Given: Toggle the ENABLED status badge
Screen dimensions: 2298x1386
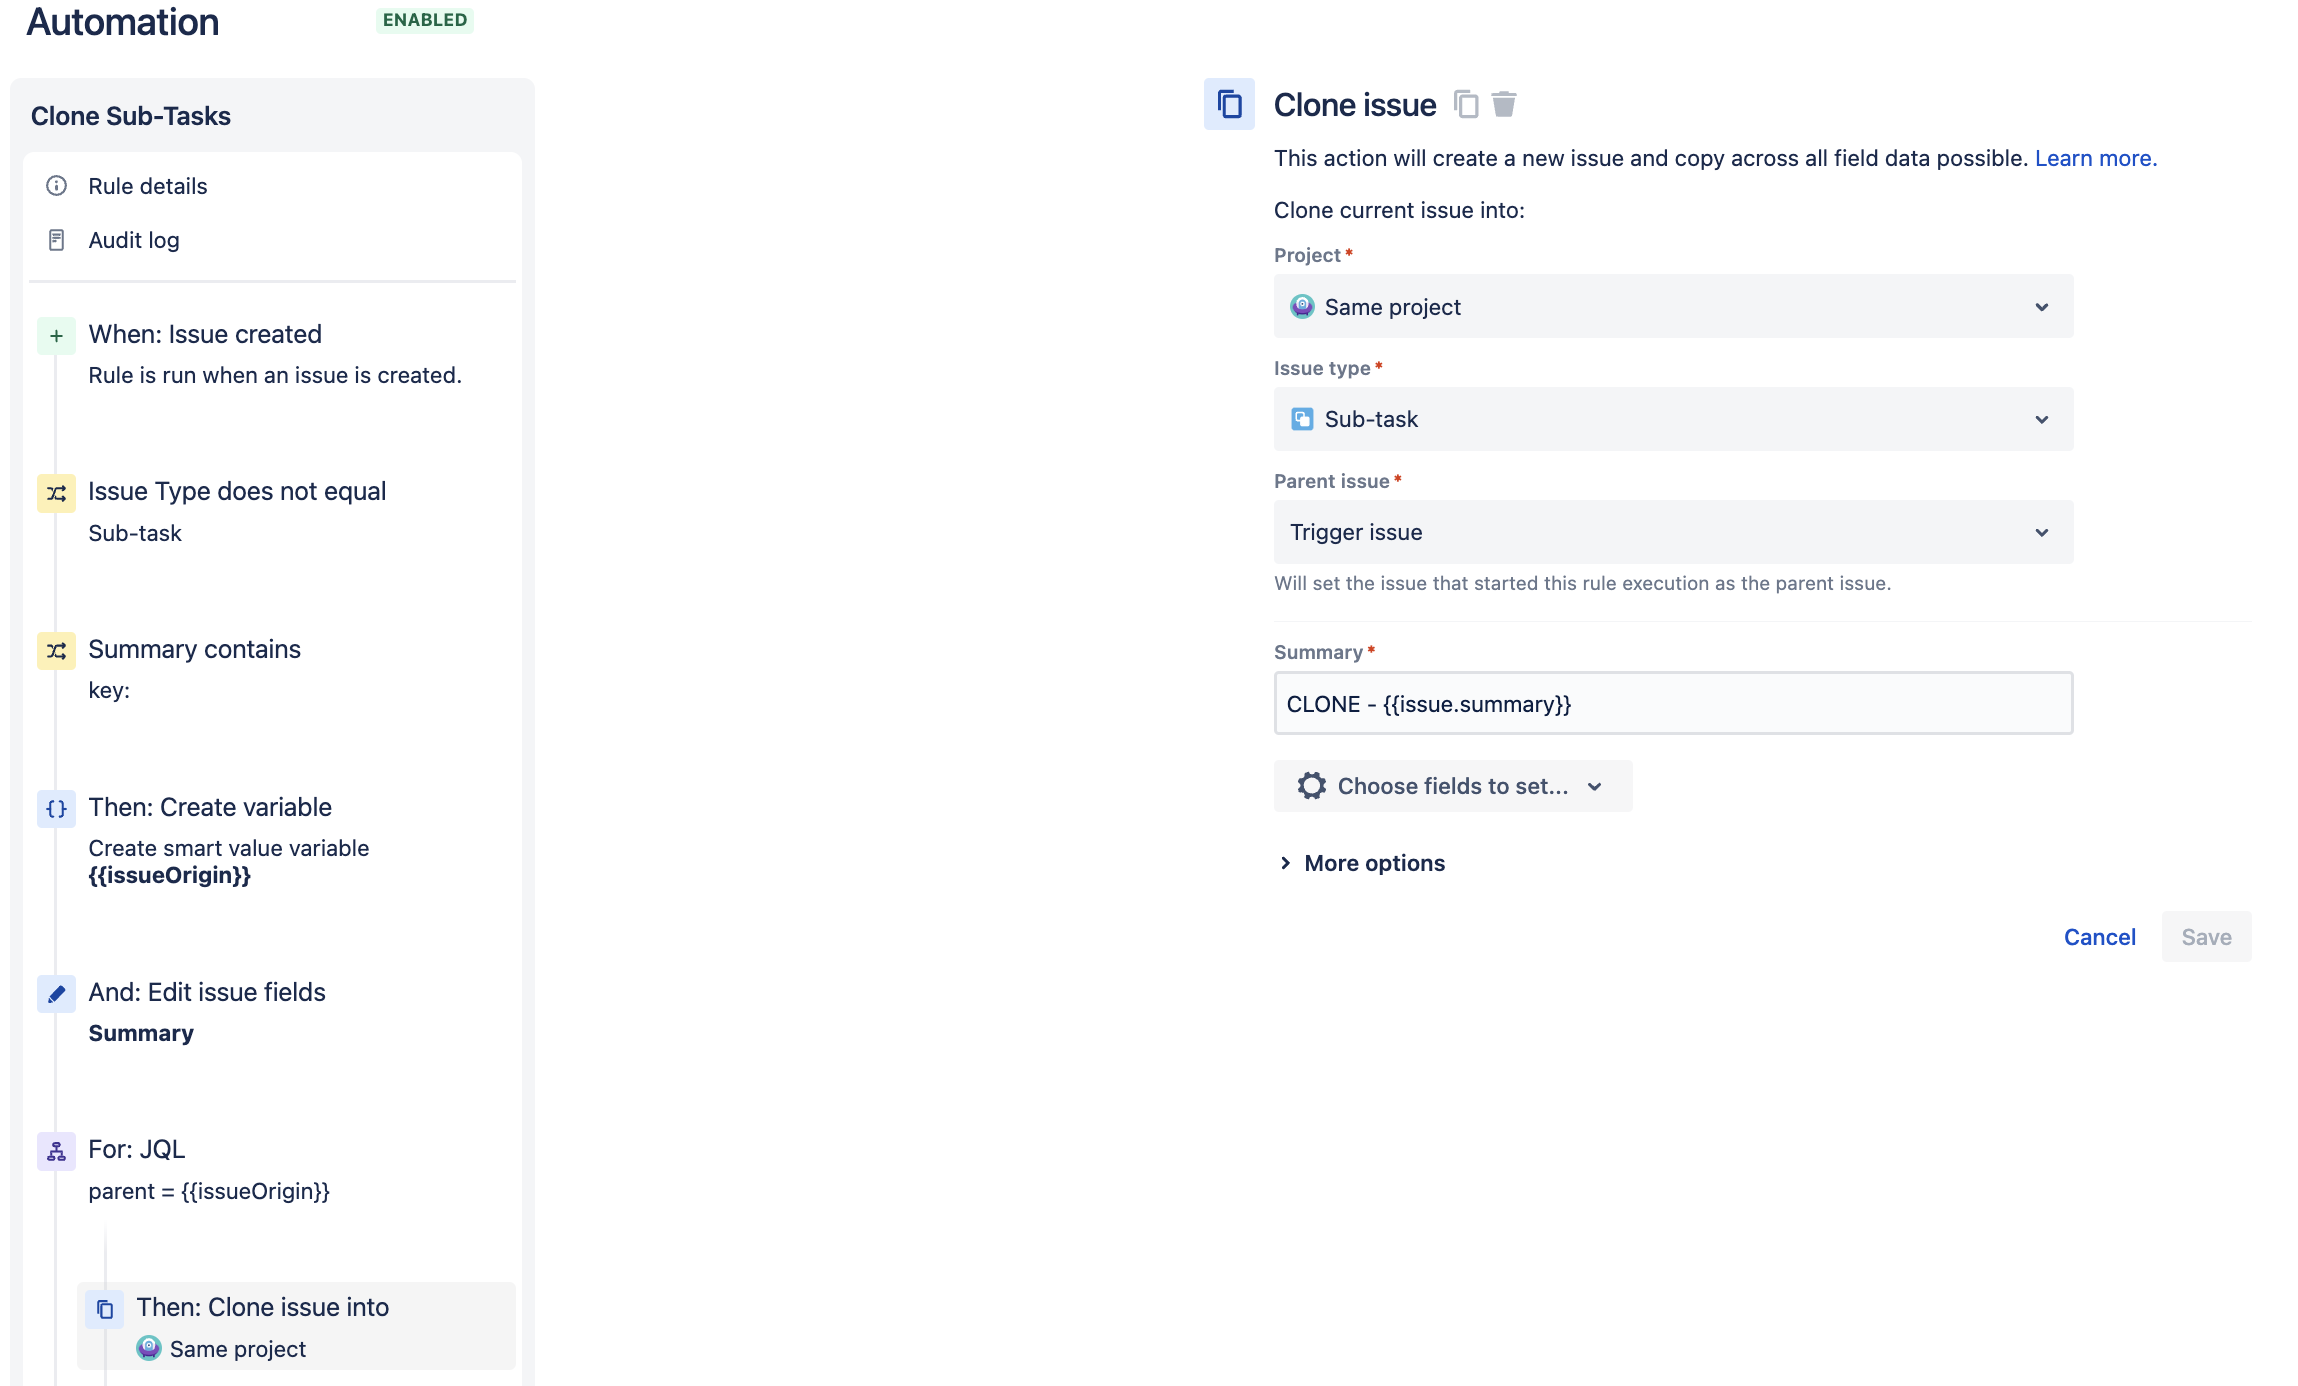Looking at the screenshot, I should (424, 19).
